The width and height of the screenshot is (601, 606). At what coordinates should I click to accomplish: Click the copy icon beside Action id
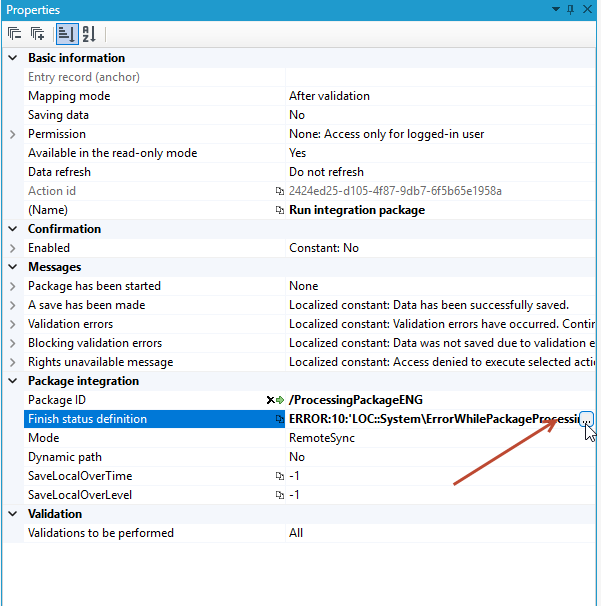tap(279, 191)
